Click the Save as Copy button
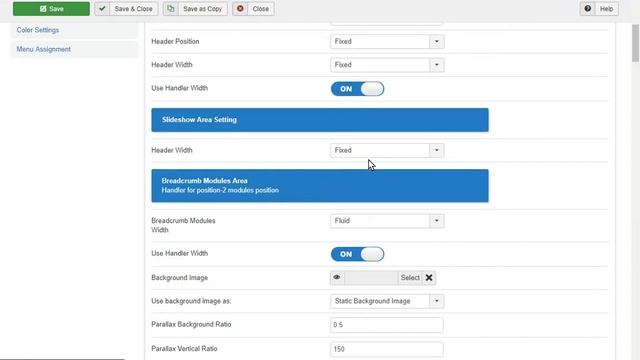 pyautogui.click(x=195, y=9)
